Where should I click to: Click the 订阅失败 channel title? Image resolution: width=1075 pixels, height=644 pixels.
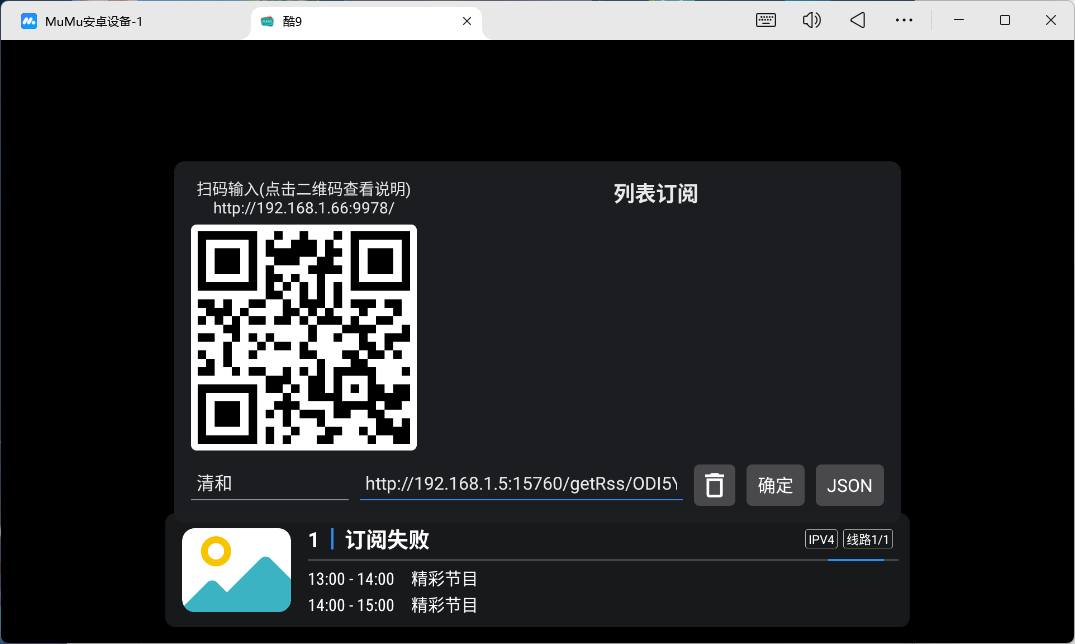click(387, 540)
